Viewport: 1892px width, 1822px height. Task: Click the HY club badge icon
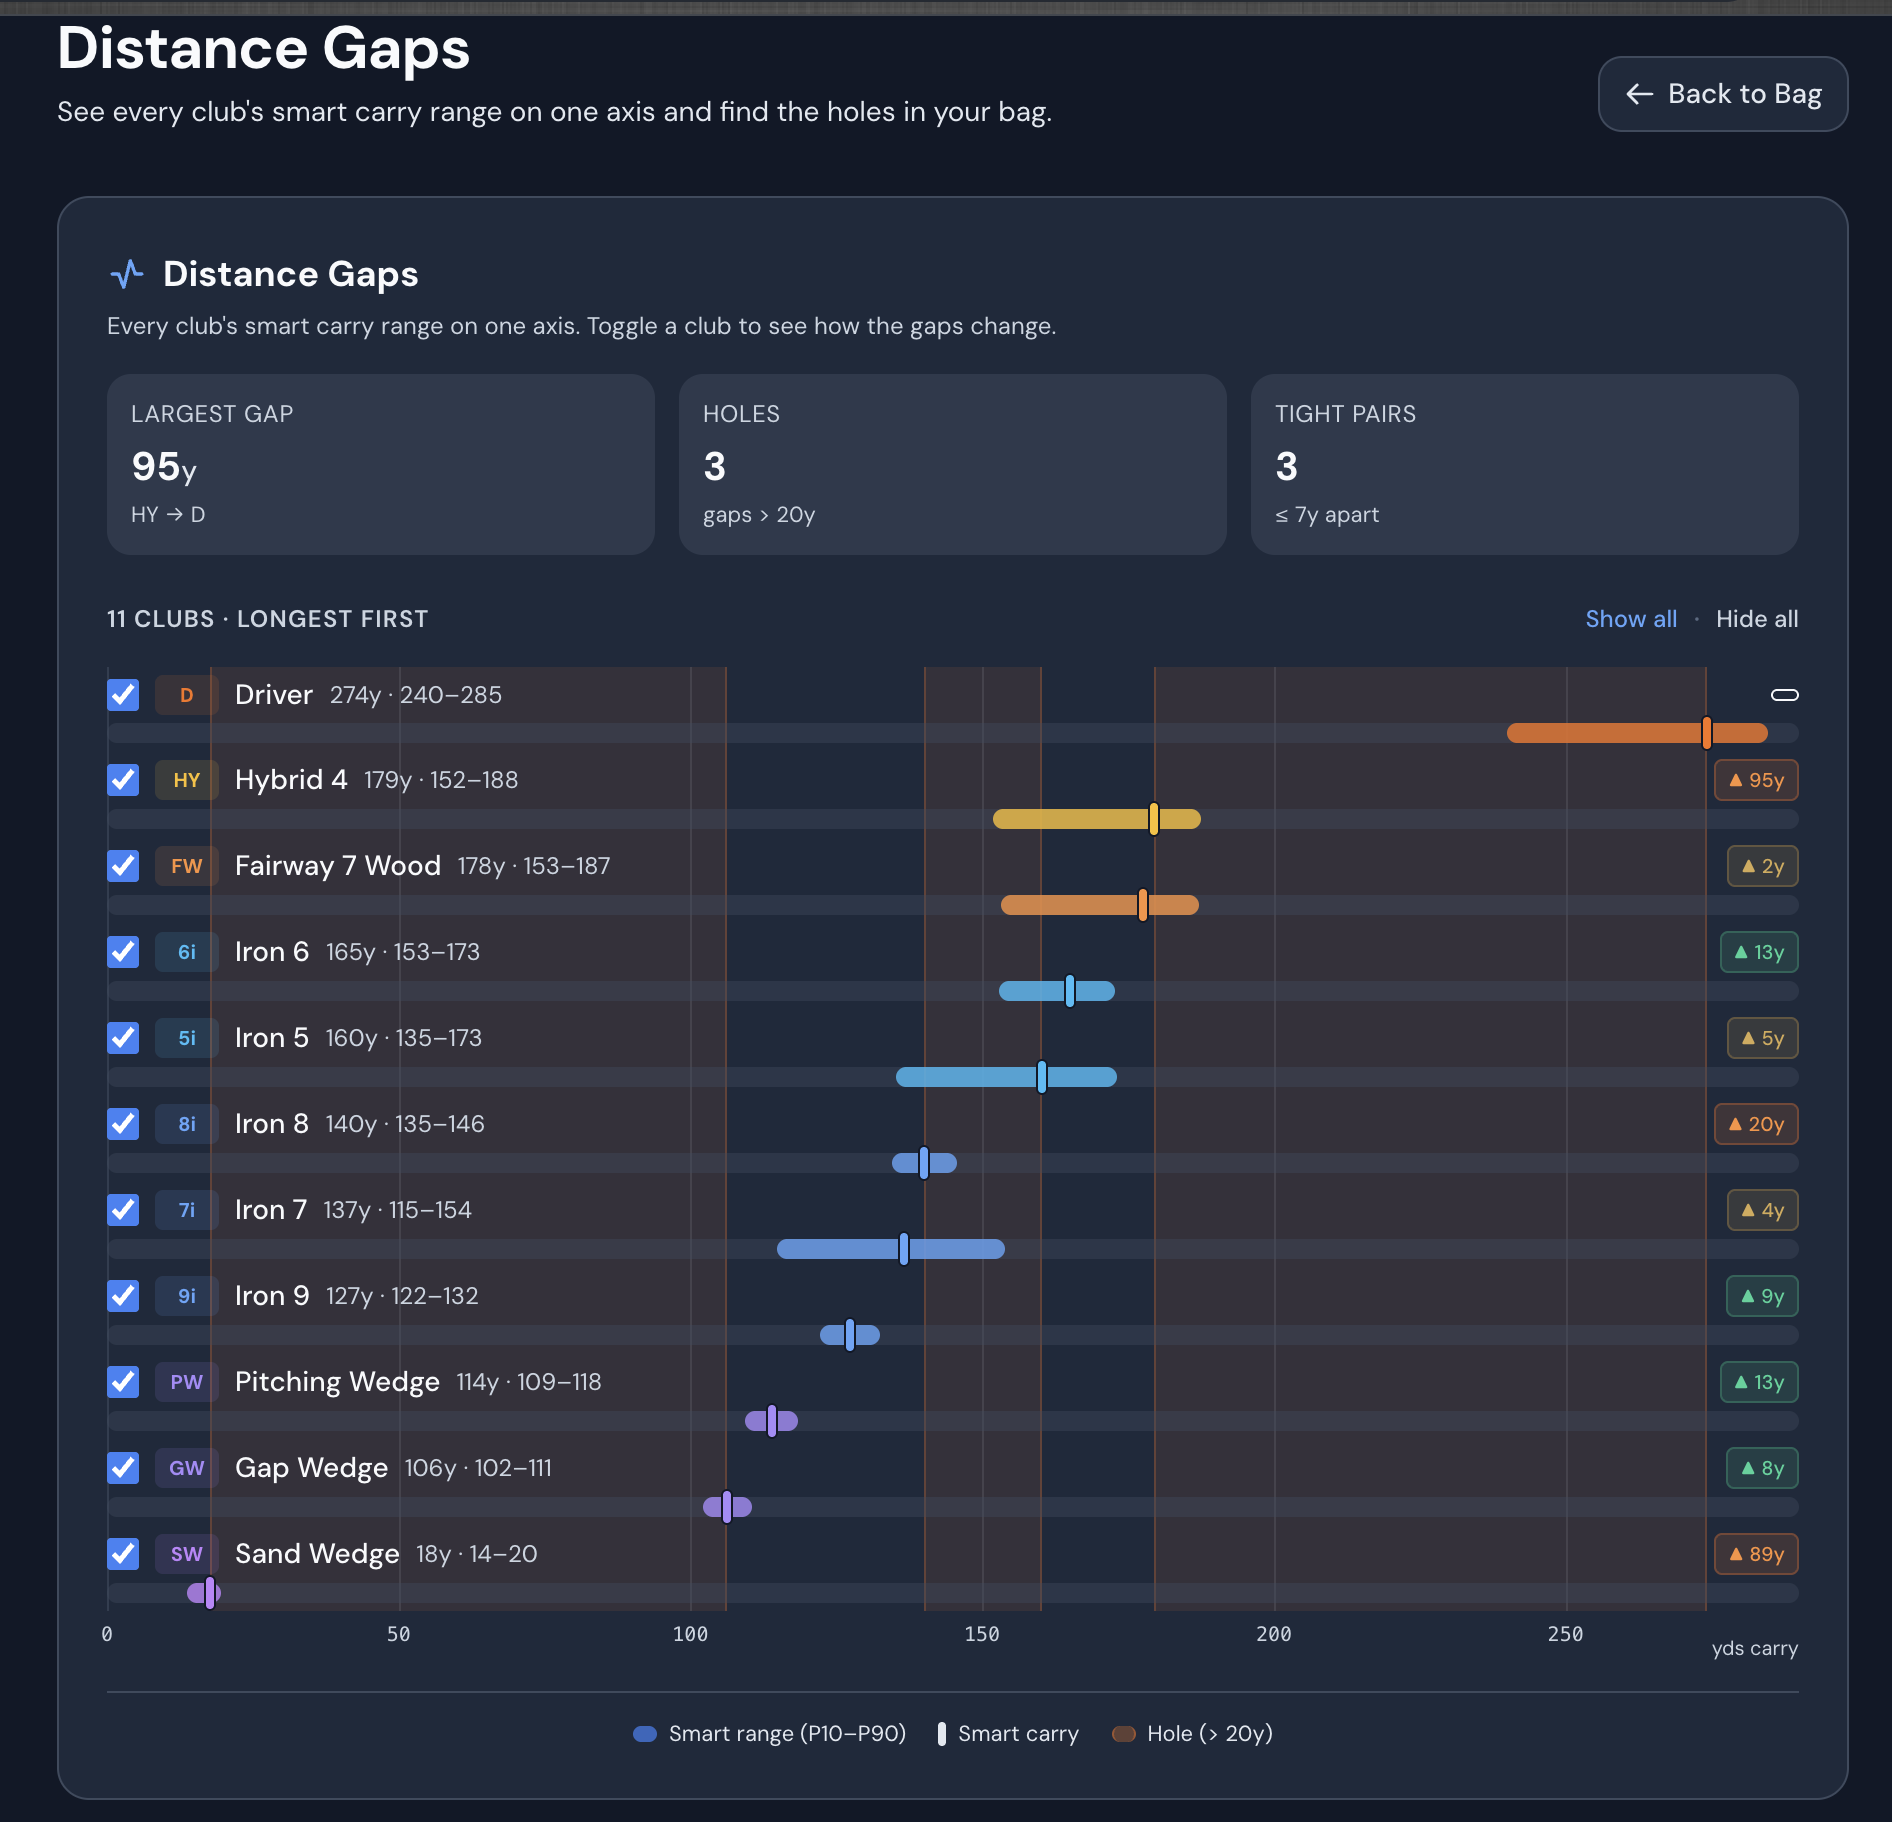coord(187,781)
